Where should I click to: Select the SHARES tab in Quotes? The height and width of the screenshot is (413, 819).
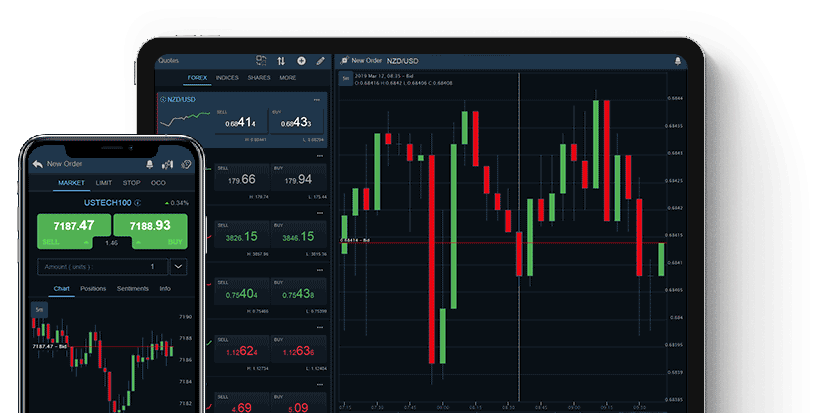point(259,78)
